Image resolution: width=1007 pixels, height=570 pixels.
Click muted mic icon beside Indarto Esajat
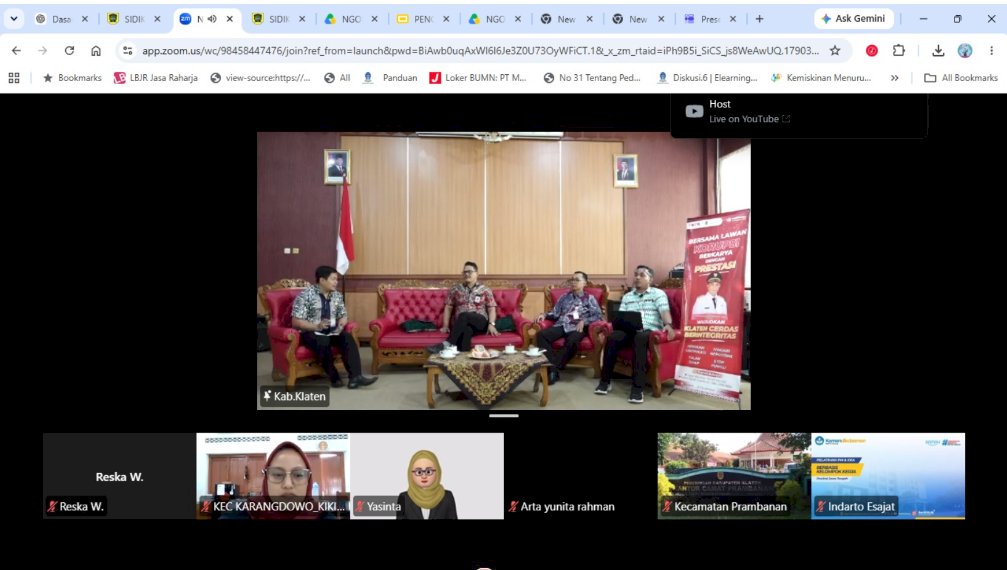[821, 506]
